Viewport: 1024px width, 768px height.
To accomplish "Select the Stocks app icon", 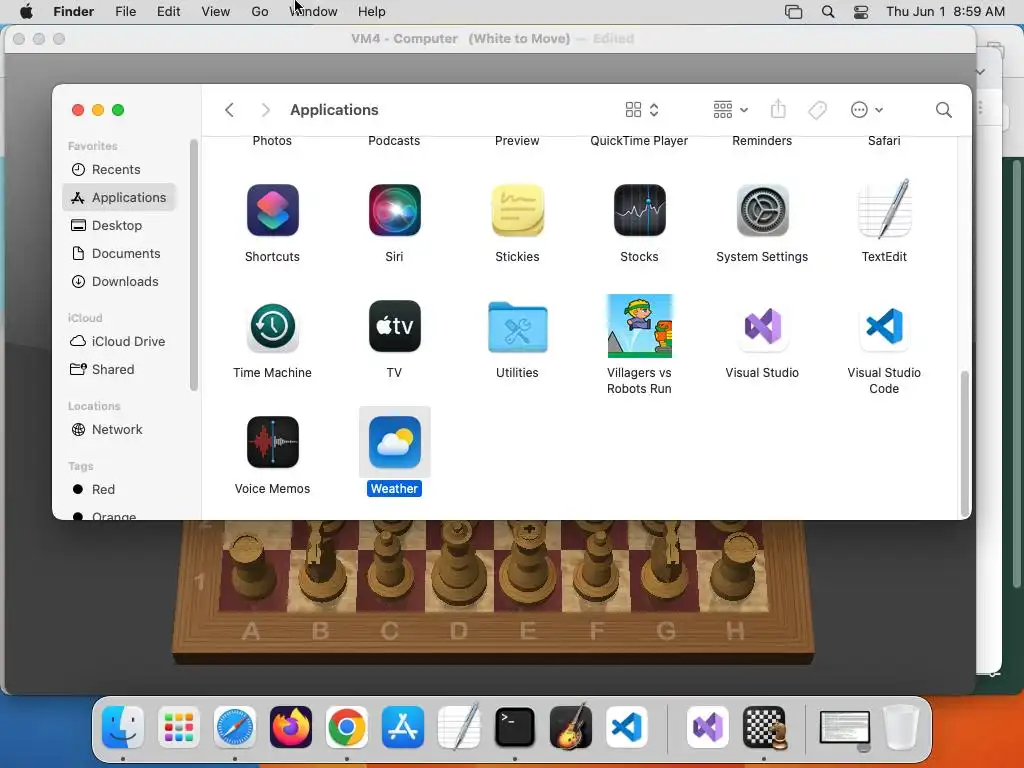I will click(639, 210).
